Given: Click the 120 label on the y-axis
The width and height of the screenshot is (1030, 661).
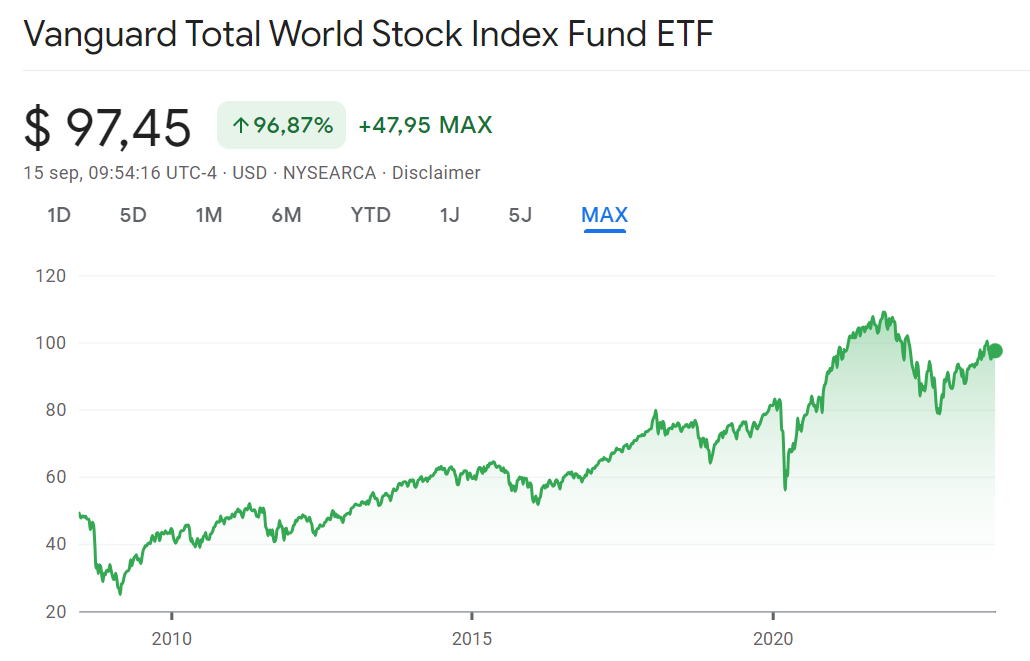Looking at the screenshot, I should point(49,275).
